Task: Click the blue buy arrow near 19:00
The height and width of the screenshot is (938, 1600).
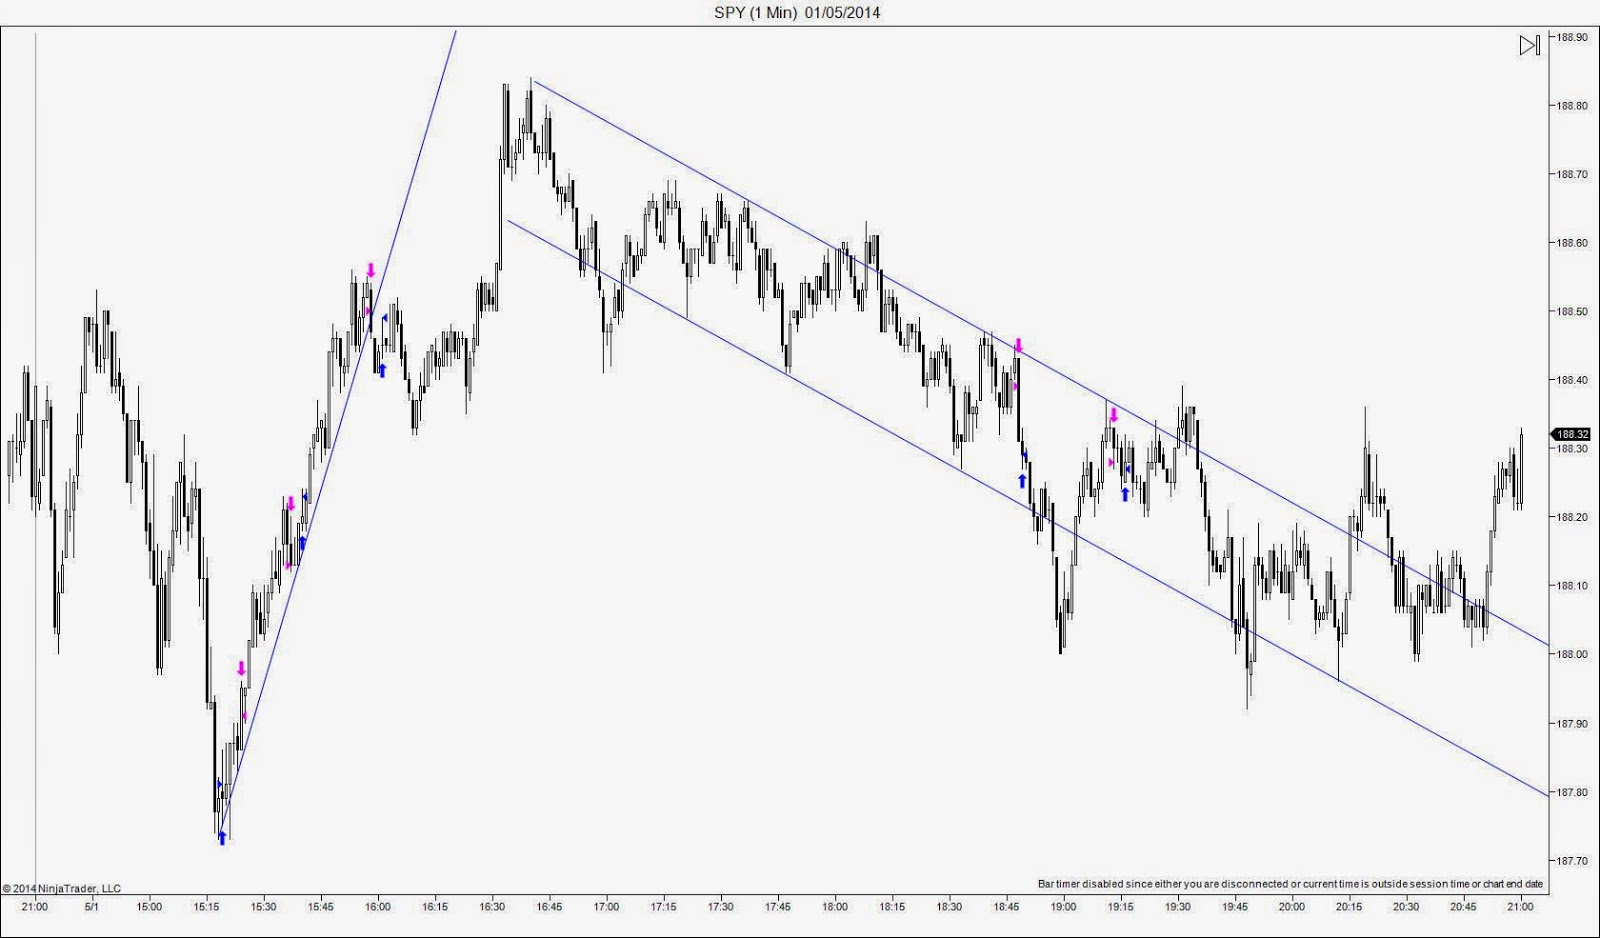Action: (1022, 479)
